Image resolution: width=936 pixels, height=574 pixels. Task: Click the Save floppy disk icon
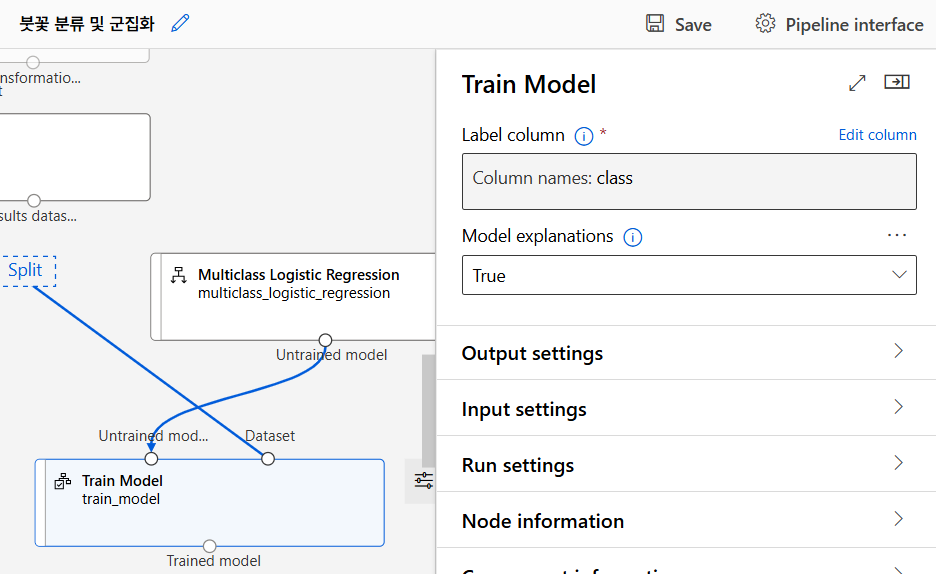click(x=655, y=24)
